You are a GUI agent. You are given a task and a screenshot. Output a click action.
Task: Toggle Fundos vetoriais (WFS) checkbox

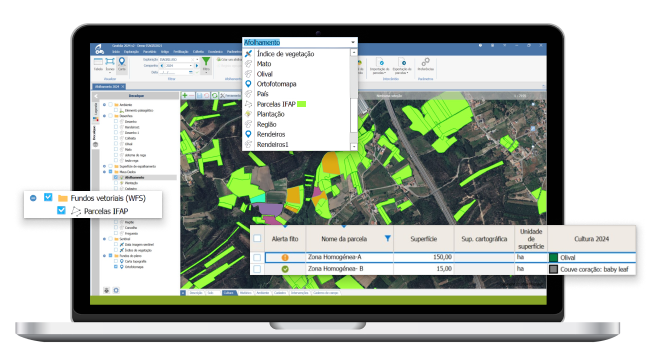[x=48, y=197]
